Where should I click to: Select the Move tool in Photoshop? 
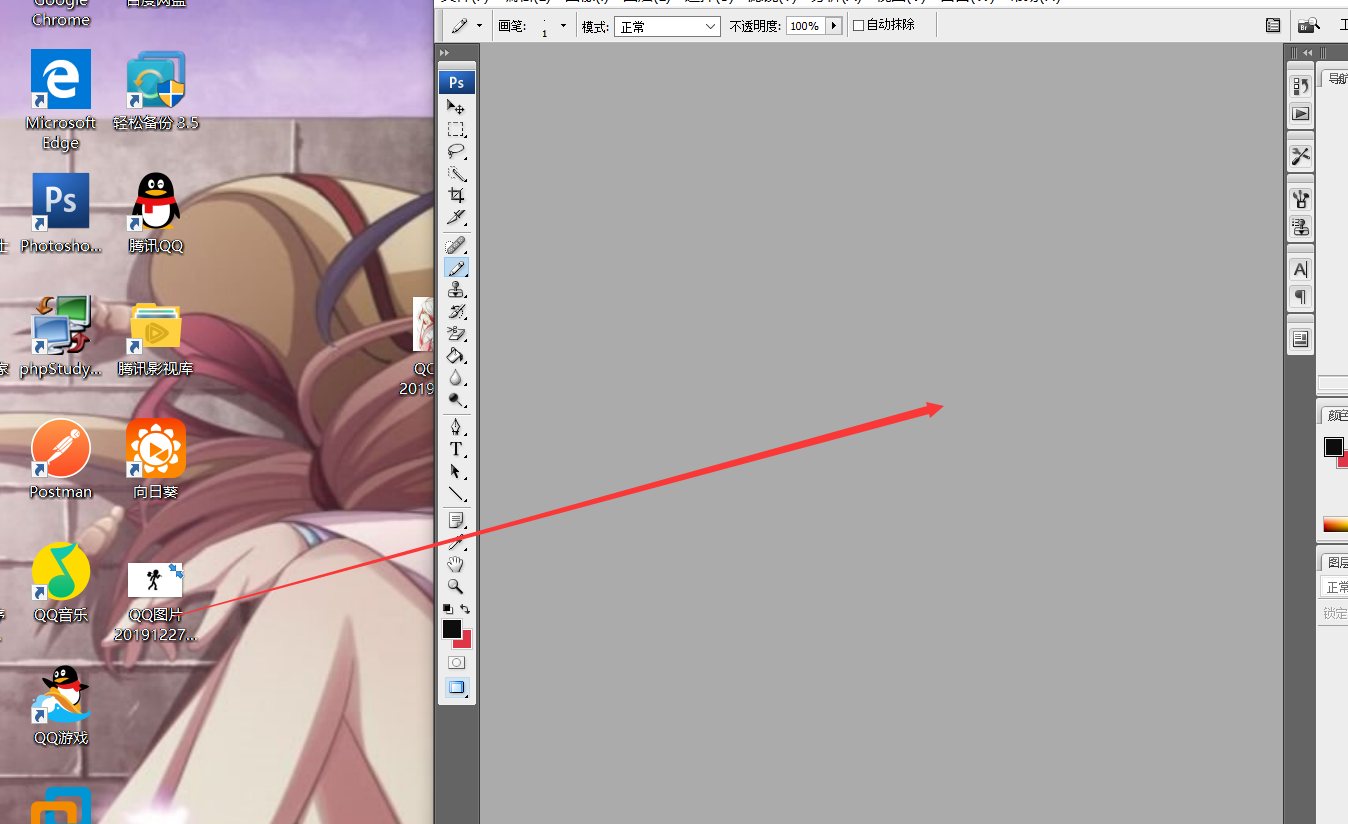(x=456, y=107)
